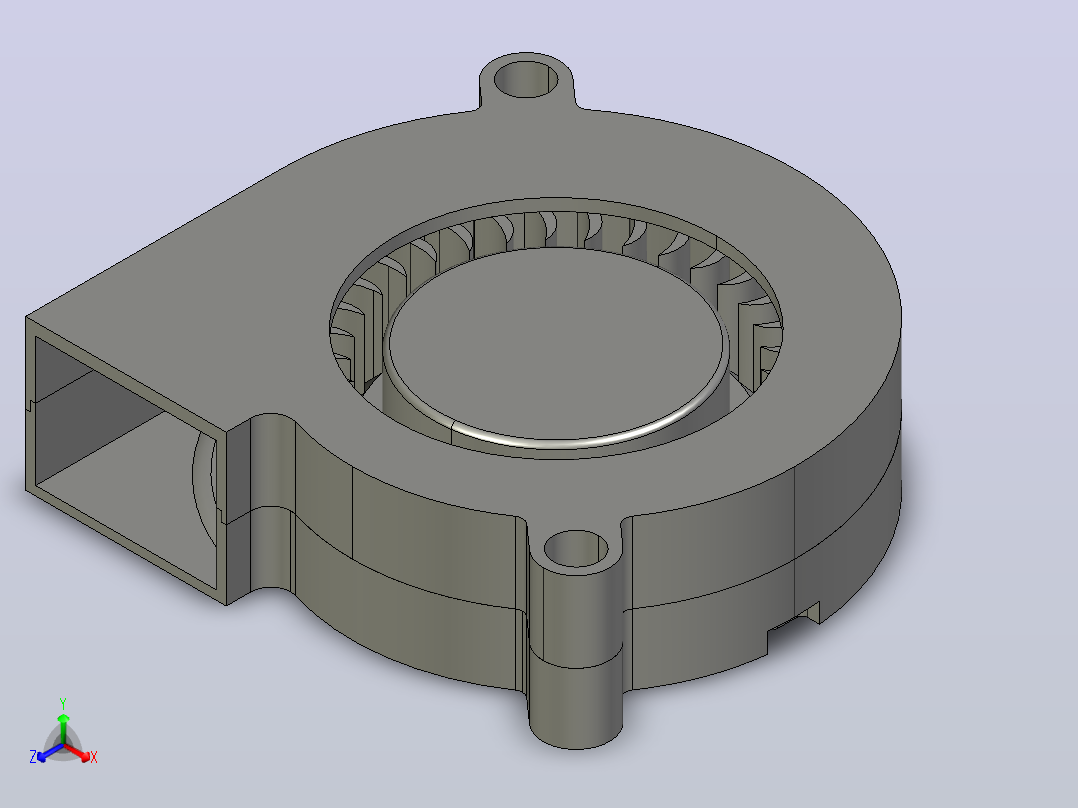This screenshot has height=808, width=1078.
Task: Select the wire notch on the housing side
Action: click(x=794, y=627)
